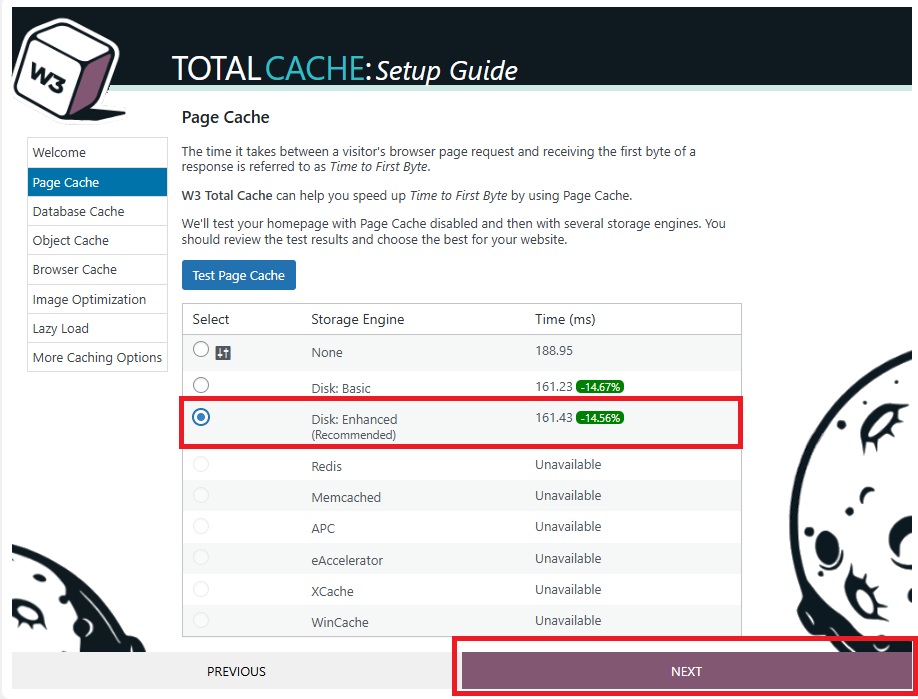Click the -14.67% green badge
The height and width of the screenshot is (699, 918).
pyautogui.click(x=600, y=387)
